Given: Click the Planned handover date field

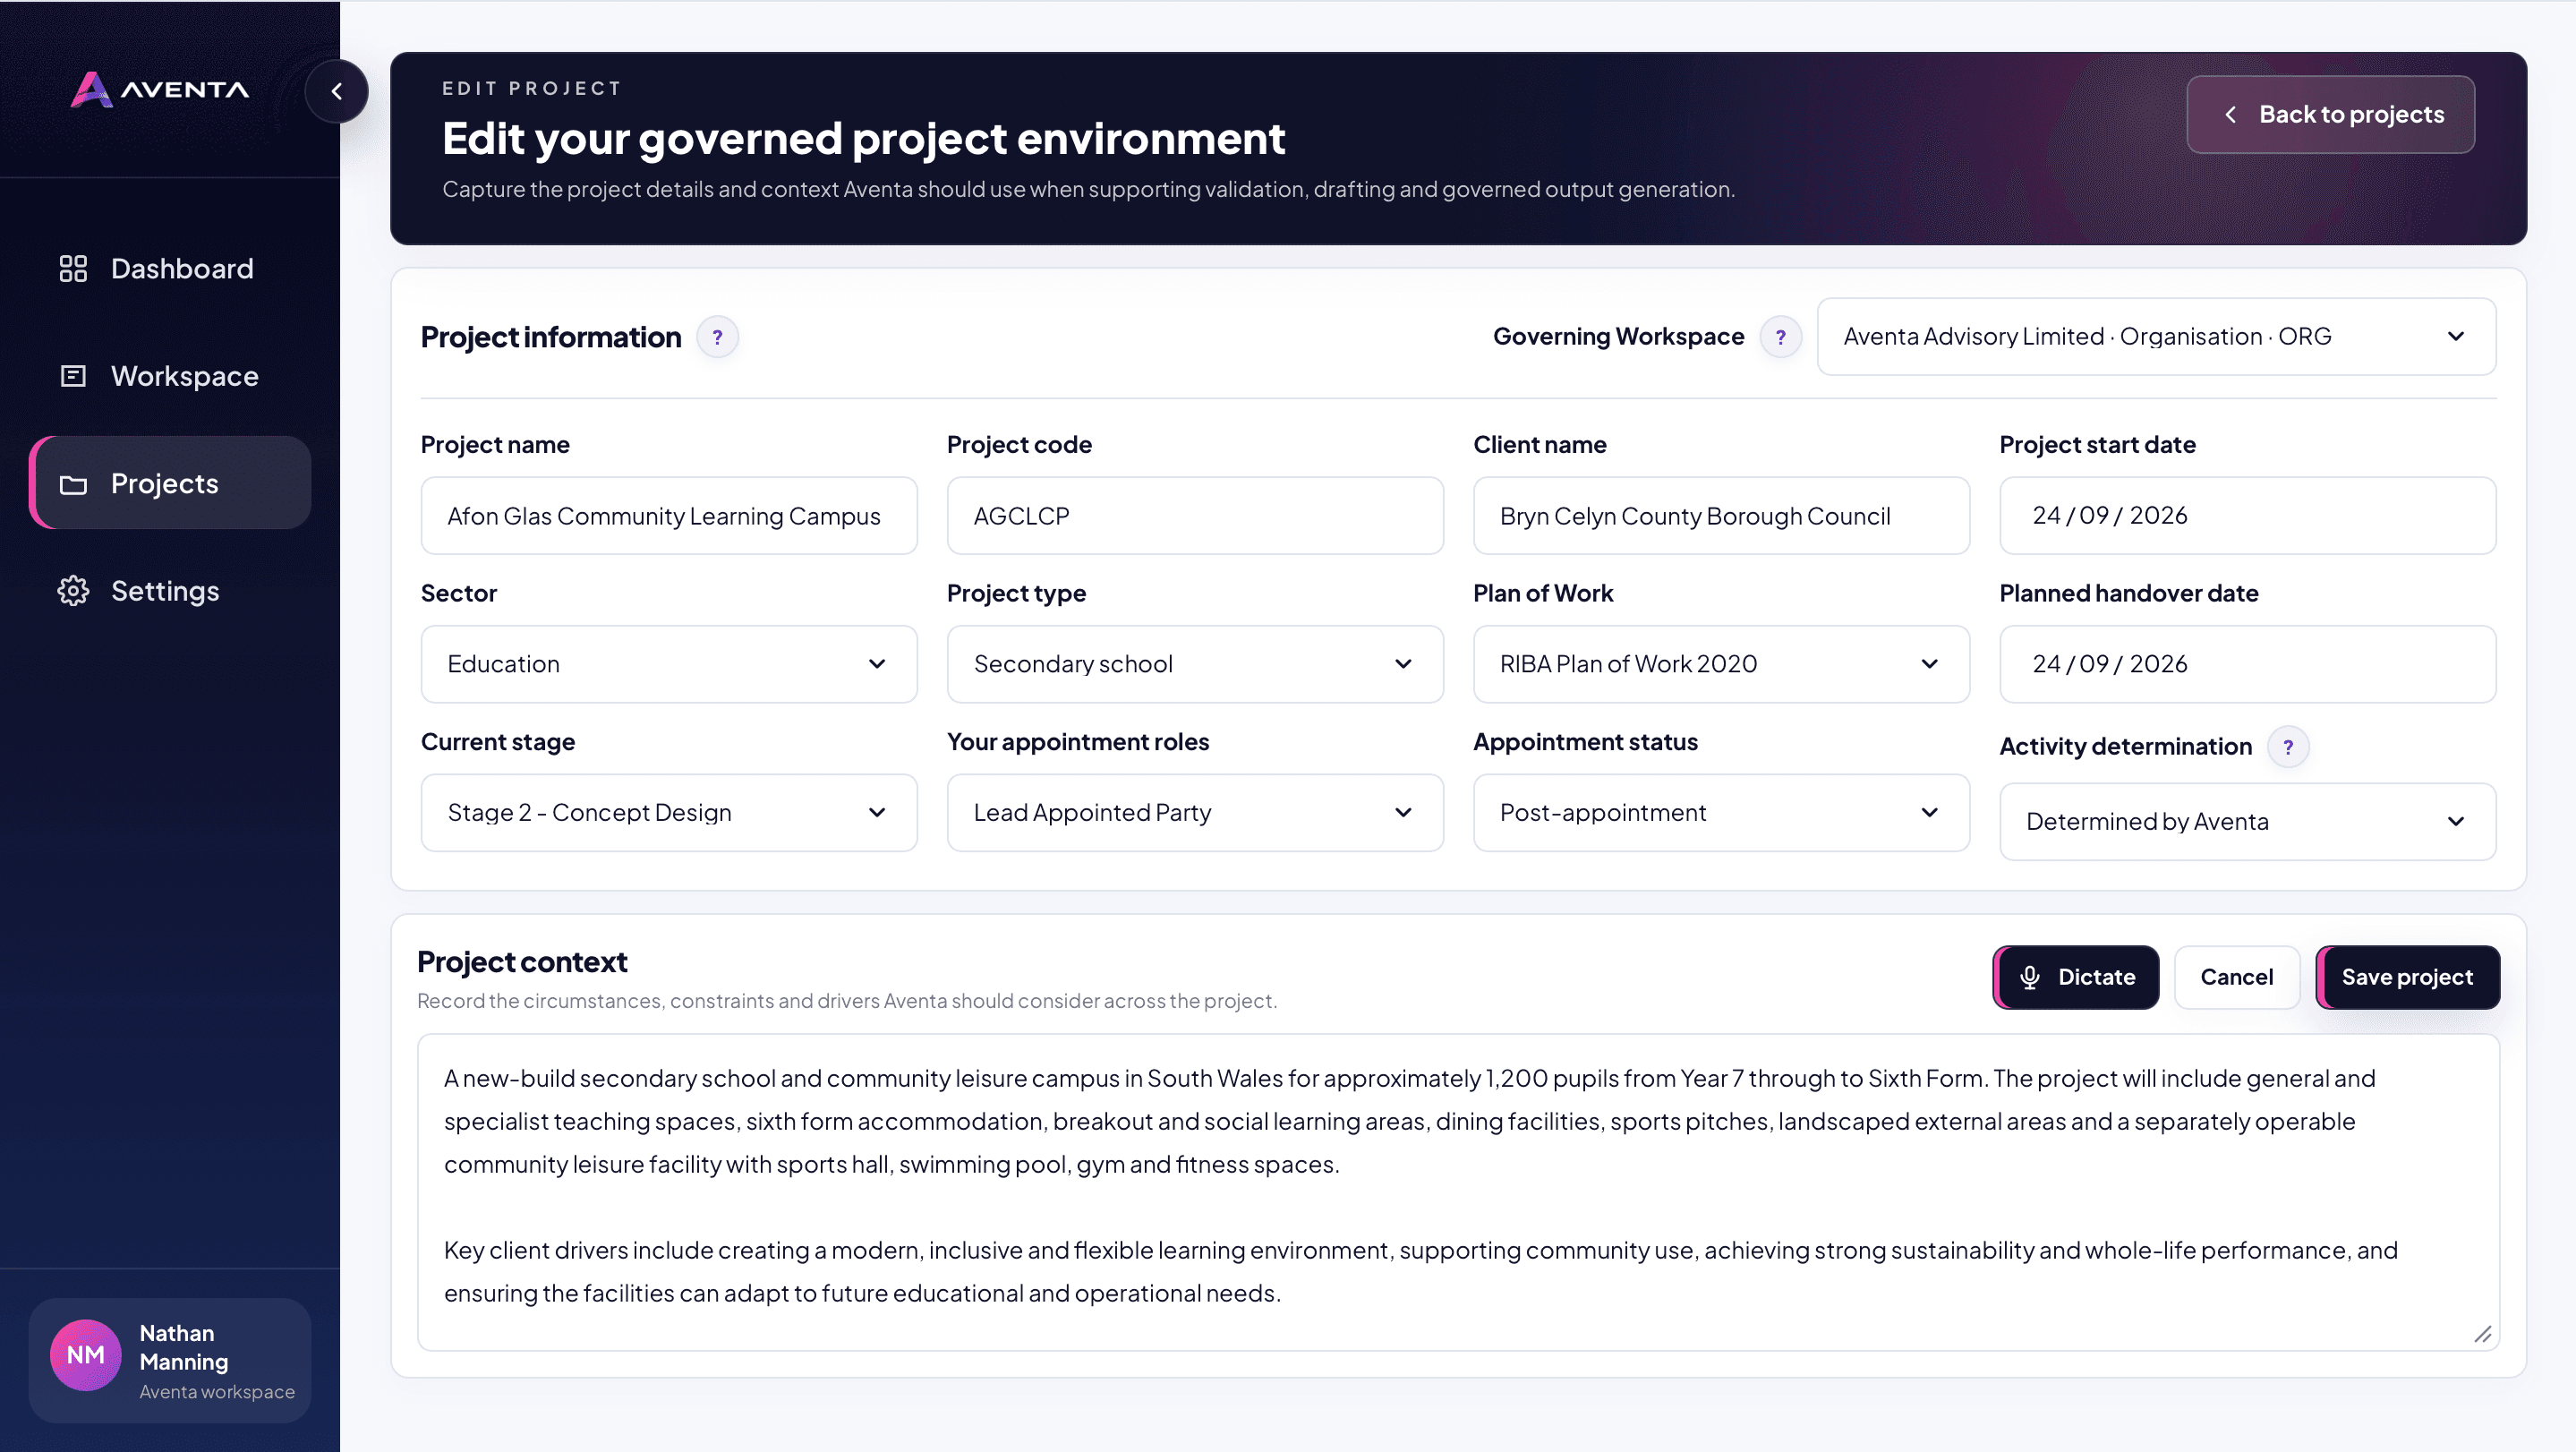Looking at the screenshot, I should (2247, 664).
